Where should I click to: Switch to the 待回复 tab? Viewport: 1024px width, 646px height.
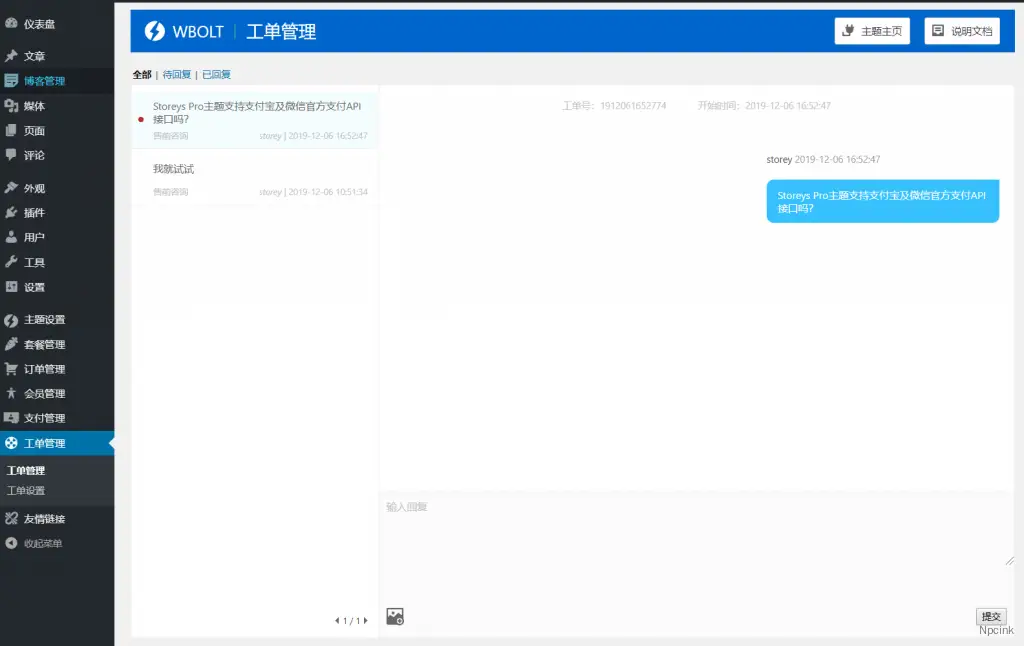tap(177, 74)
